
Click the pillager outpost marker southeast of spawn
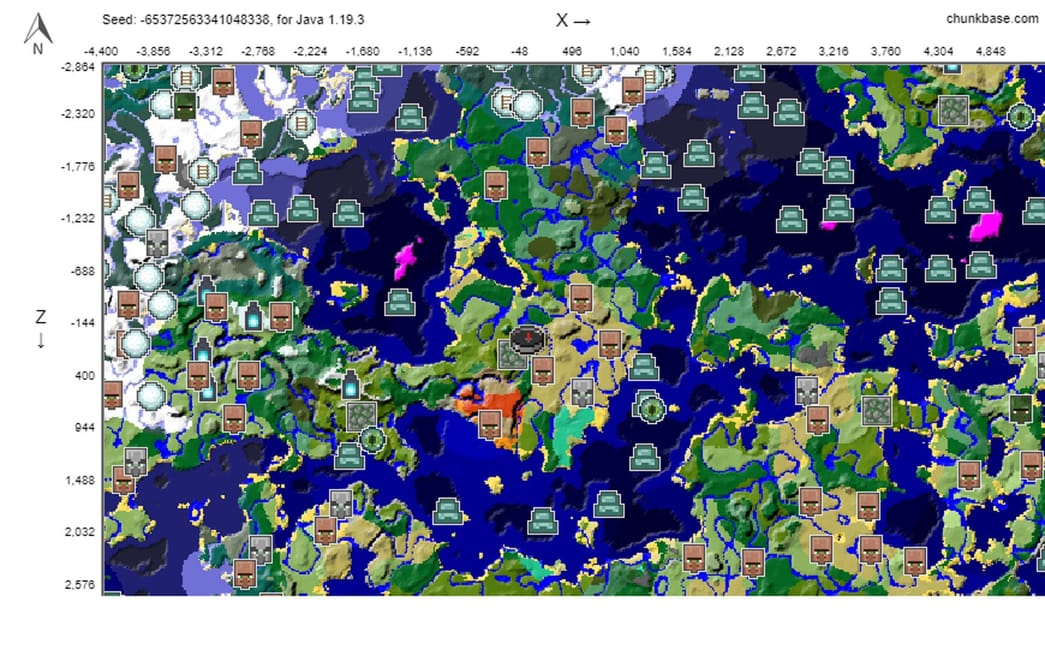[x=581, y=393]
